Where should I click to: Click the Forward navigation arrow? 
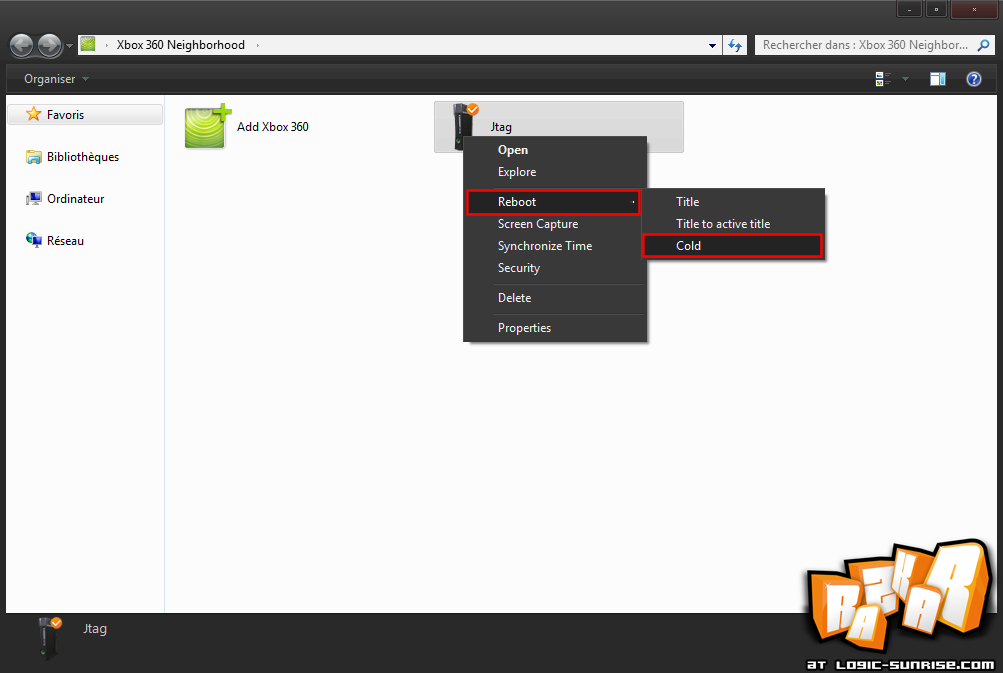pos(49,45)
